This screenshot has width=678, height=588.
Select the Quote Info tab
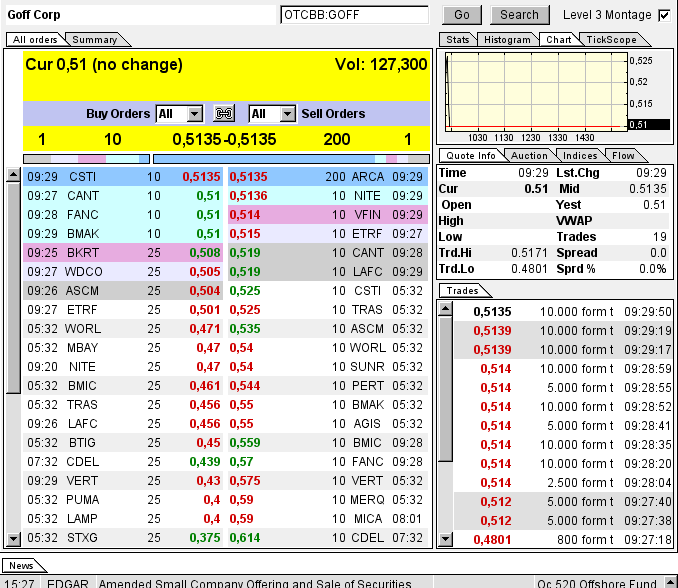(x=471, y=156)
